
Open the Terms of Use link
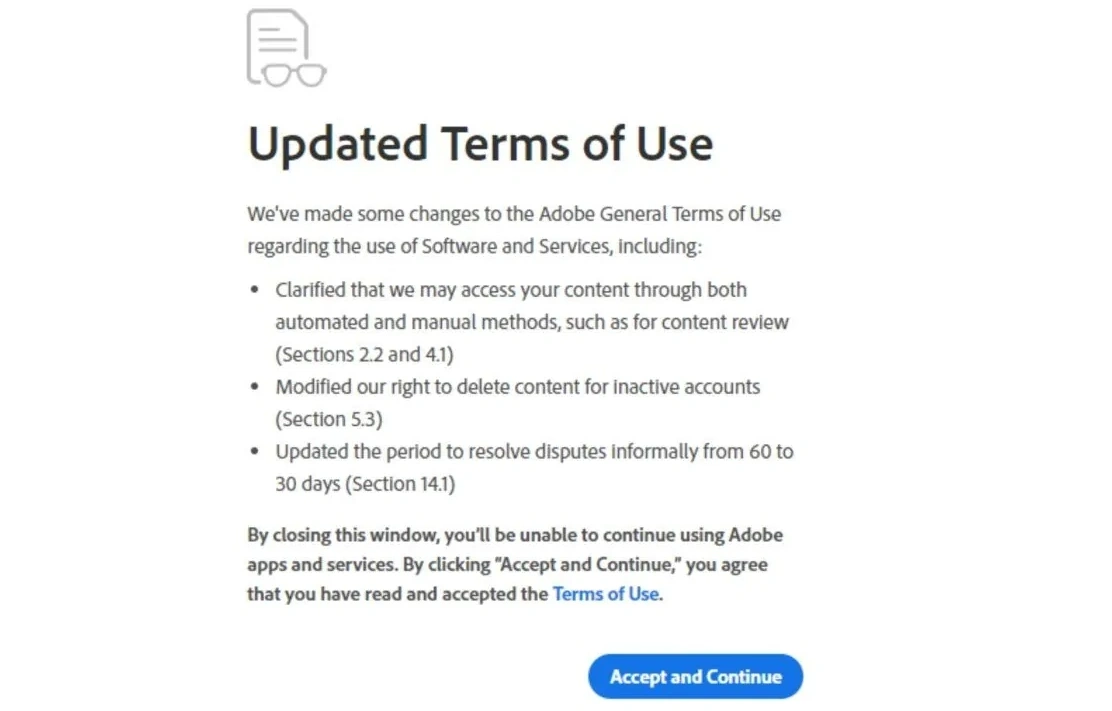605,594
